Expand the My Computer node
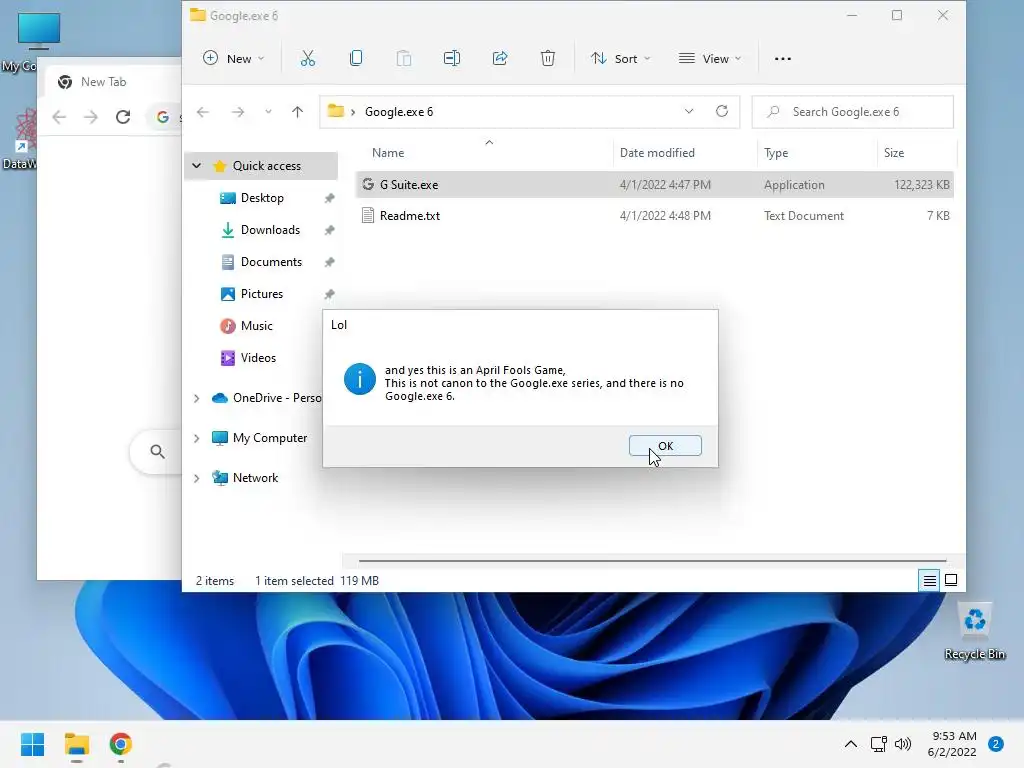 pyautogui.click(x=197, y=438)
